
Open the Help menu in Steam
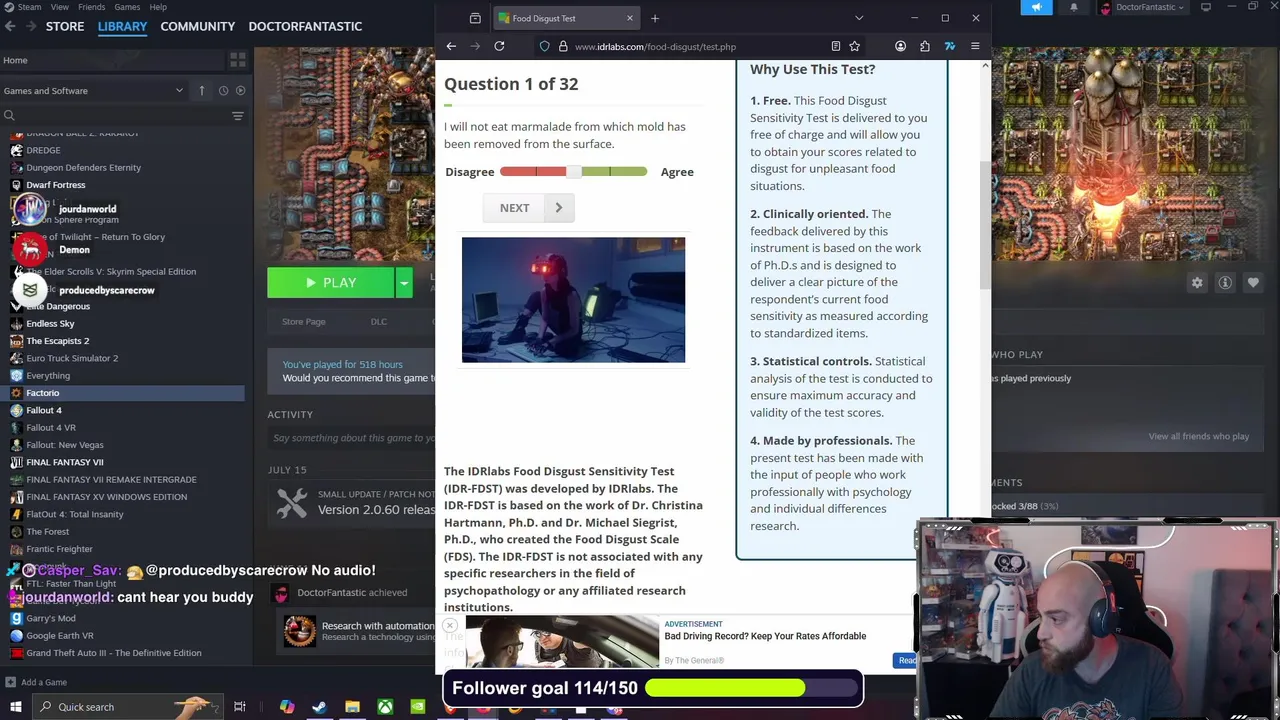coord(158,7)
